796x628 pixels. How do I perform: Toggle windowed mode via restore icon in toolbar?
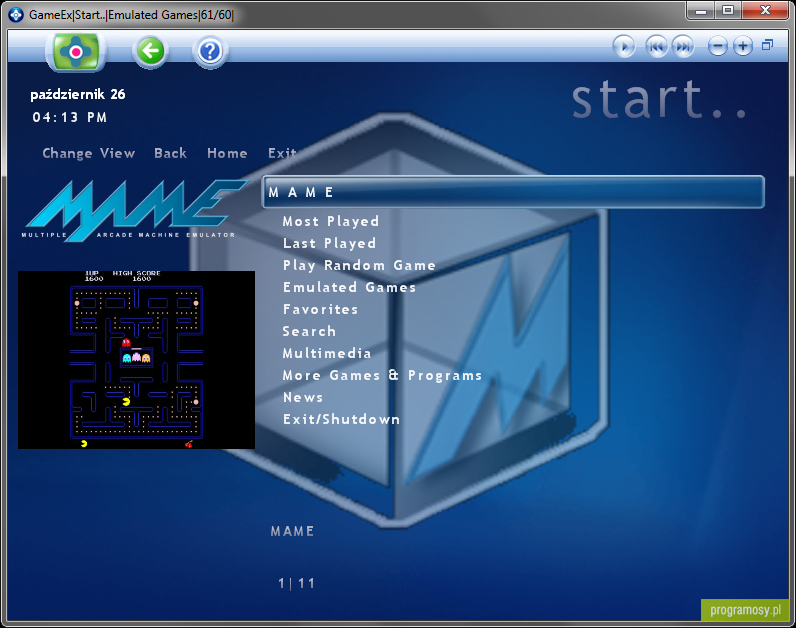click(x=767, y=45)
